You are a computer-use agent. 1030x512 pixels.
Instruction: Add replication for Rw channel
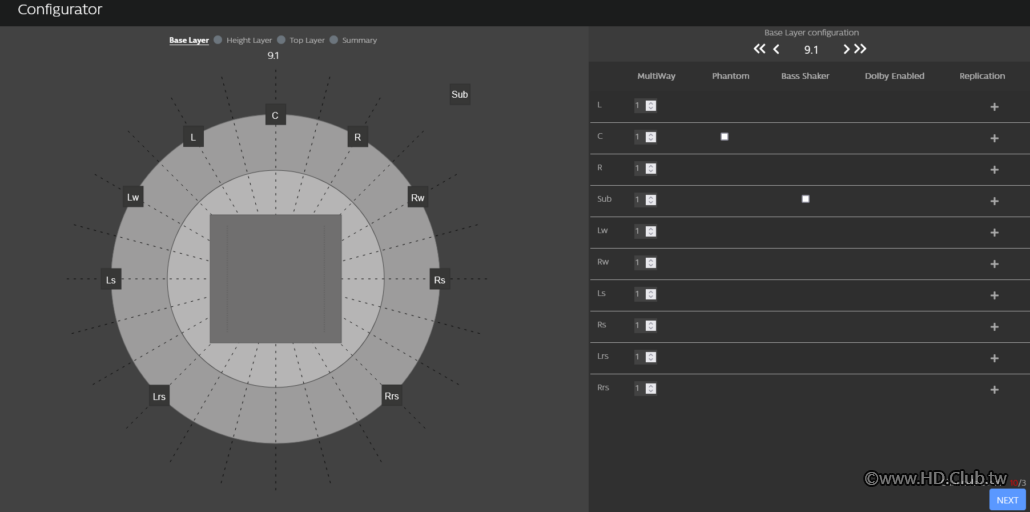pyautogui.click(x=994, y=264)
